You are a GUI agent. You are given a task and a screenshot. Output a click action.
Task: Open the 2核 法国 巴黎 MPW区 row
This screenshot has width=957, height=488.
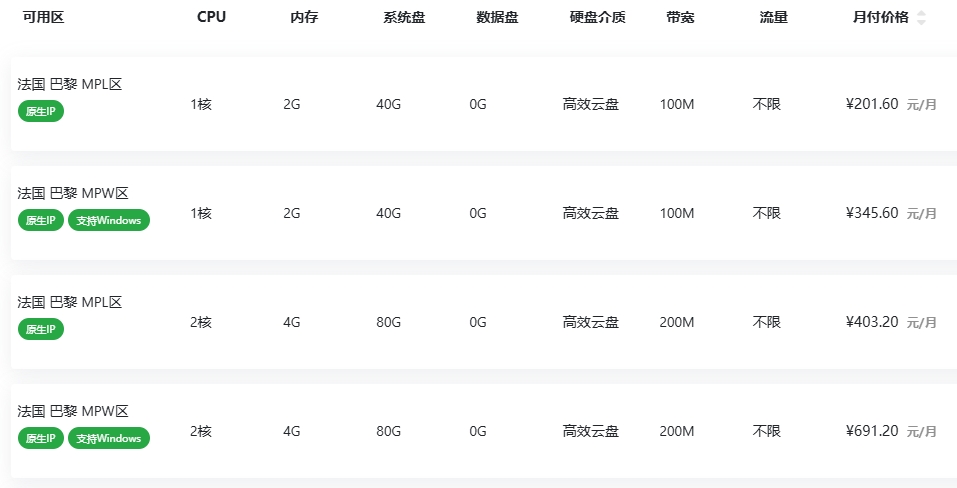pos(484,431)
